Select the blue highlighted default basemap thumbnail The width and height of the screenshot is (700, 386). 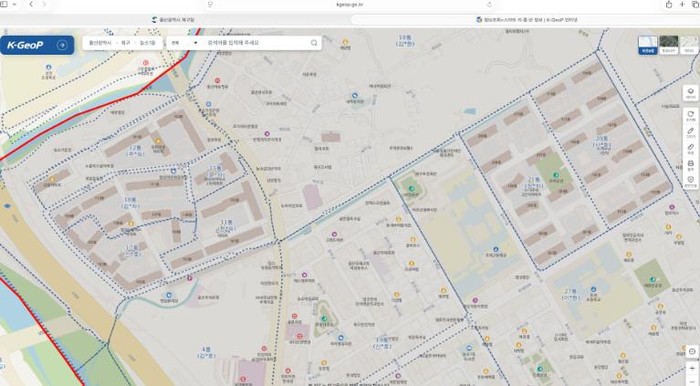648,45
